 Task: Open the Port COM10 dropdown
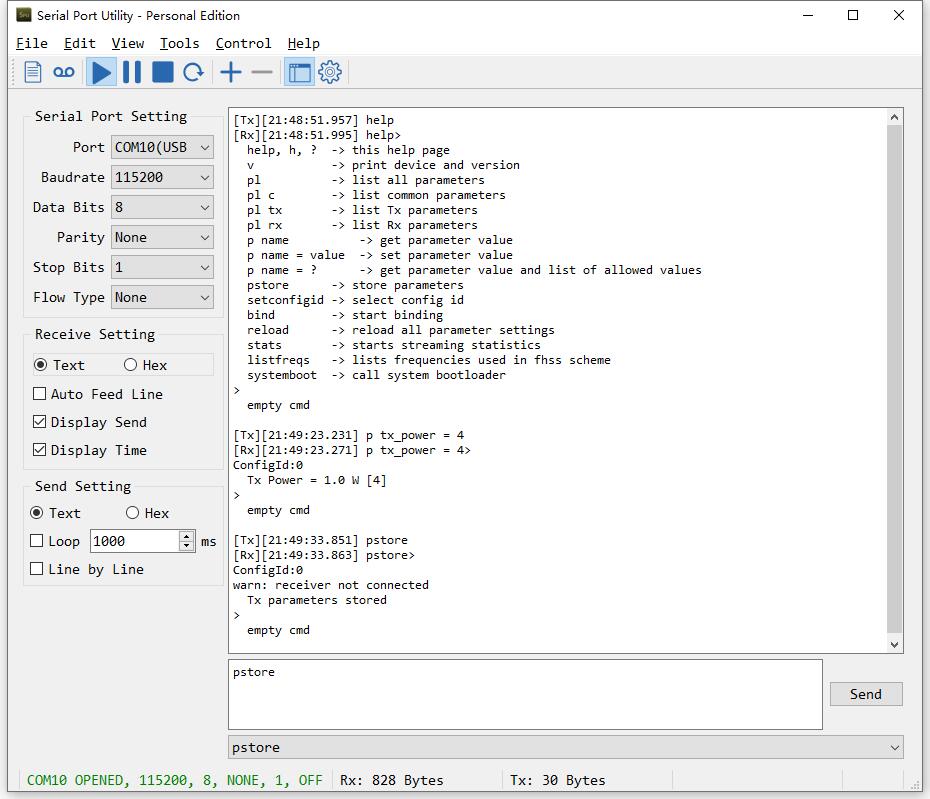pos(163,147)
